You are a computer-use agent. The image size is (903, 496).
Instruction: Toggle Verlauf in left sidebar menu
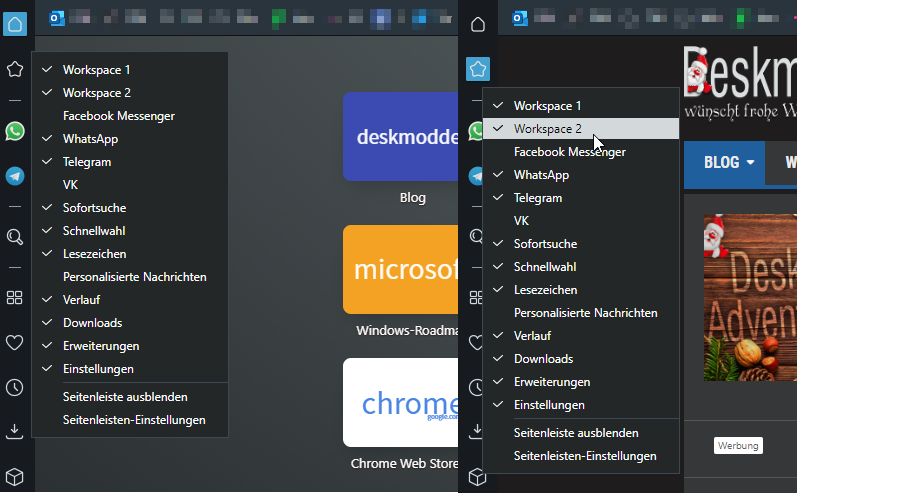pos(130,300)
